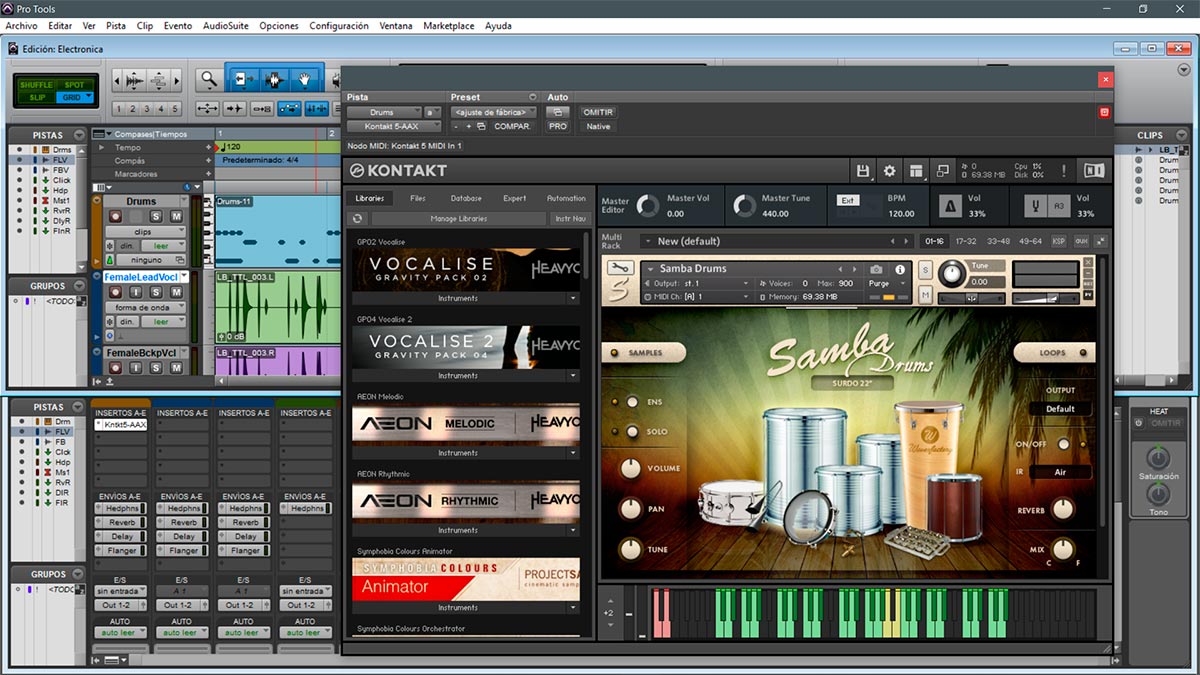Select the Trim tool in the edit toolbar
The width and height of the screenshot is (1200, 675).
point(244,80)
